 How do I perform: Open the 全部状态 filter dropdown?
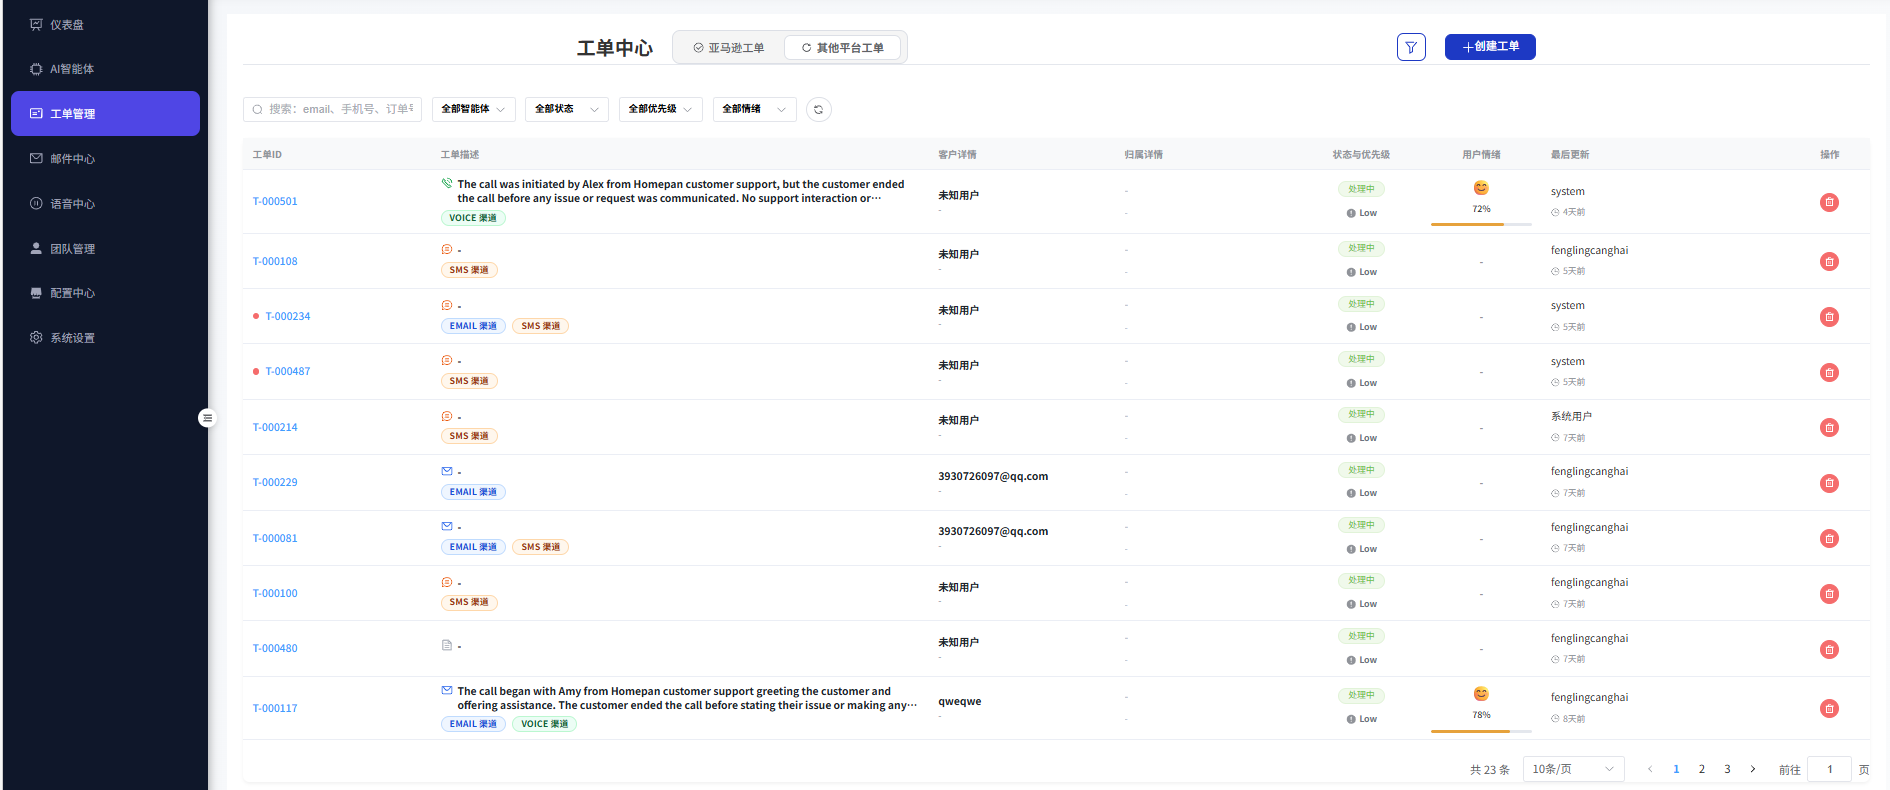(566, 109)
